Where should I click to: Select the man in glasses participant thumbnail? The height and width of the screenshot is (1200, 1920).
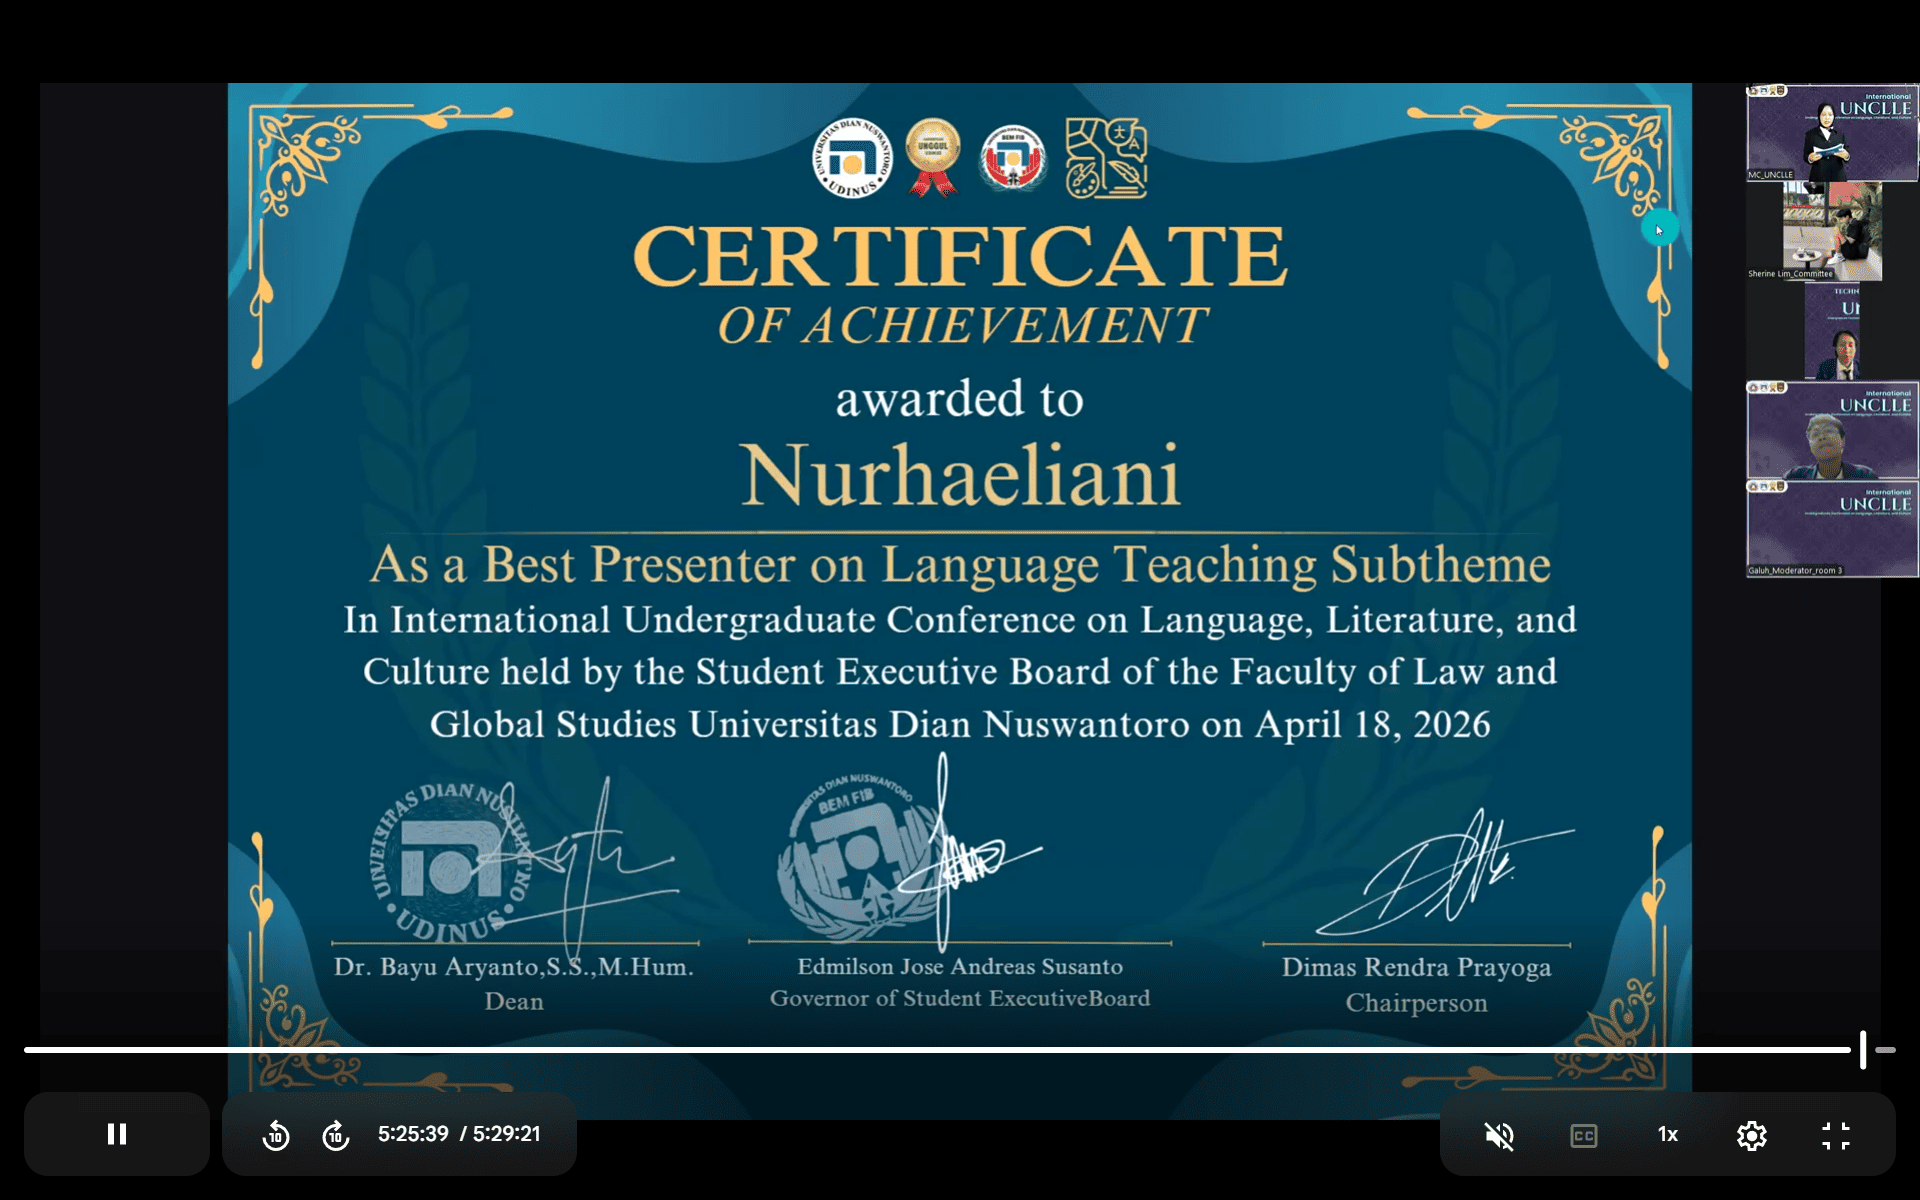[x=1832, y=430]
